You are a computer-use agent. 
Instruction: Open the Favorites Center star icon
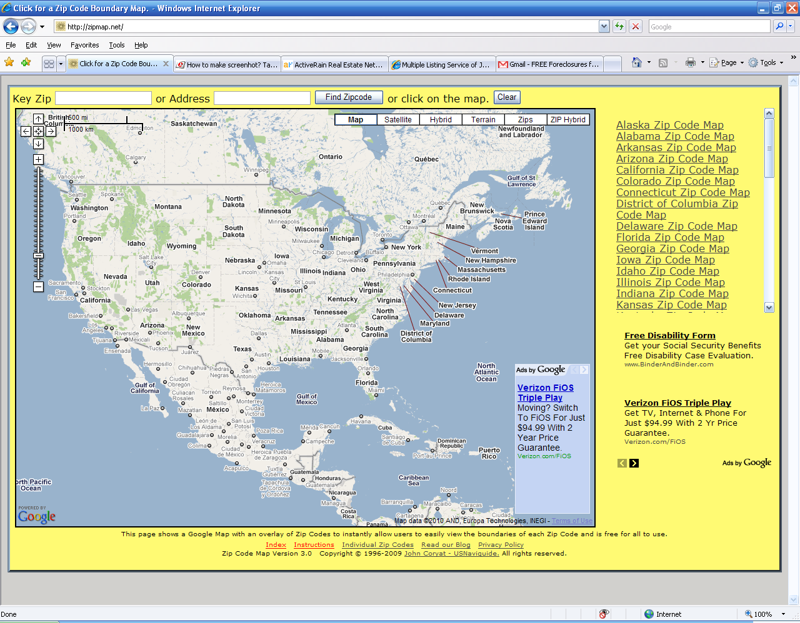9,62
